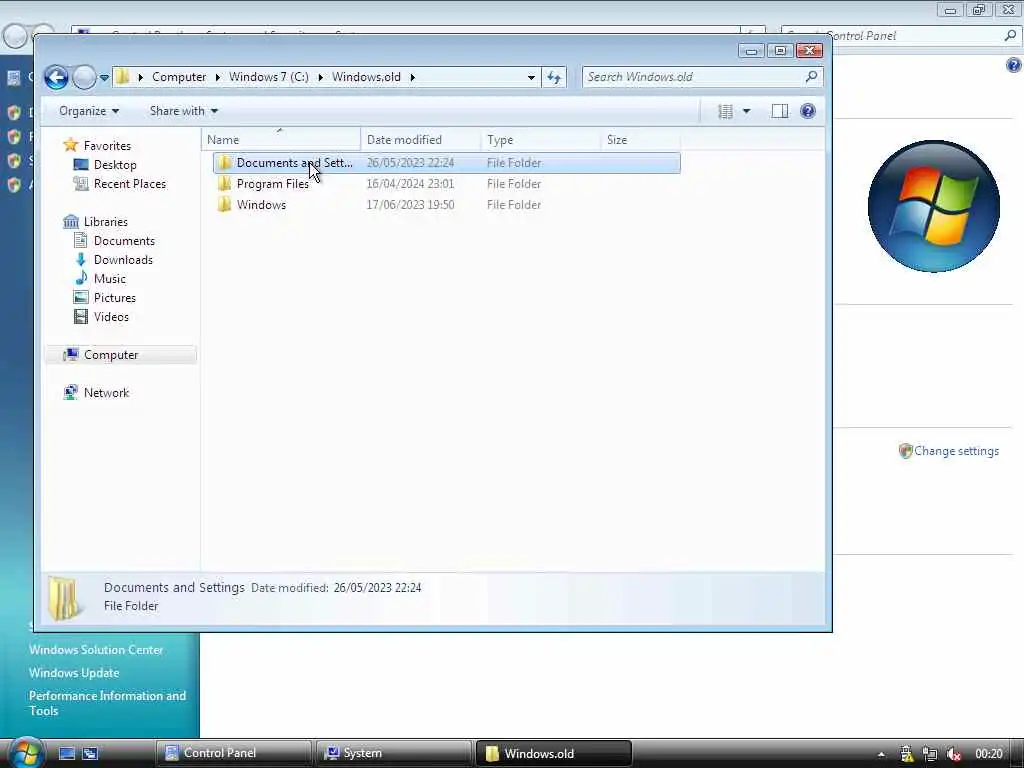The height and width of the screenshot is (768, 1024).
Task: Switch to System taskbar button
Action: point(393,753)
